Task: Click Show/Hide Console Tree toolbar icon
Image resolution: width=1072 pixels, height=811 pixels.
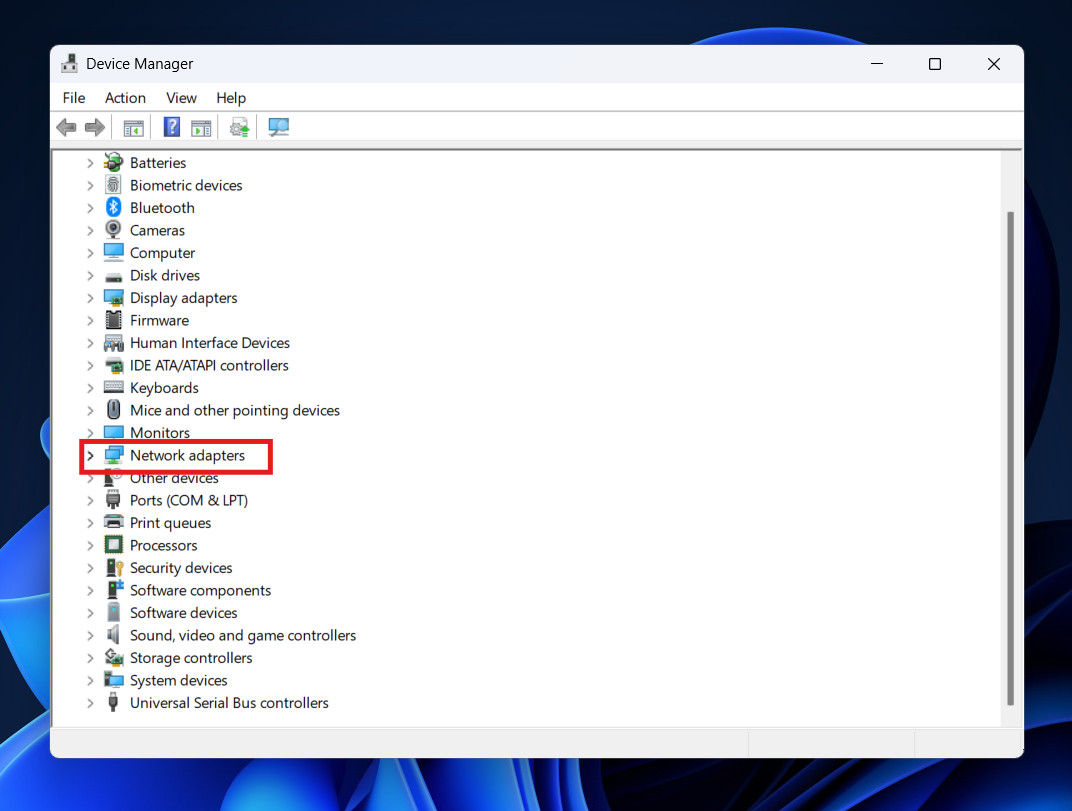Action: click(x=133, y=127)
